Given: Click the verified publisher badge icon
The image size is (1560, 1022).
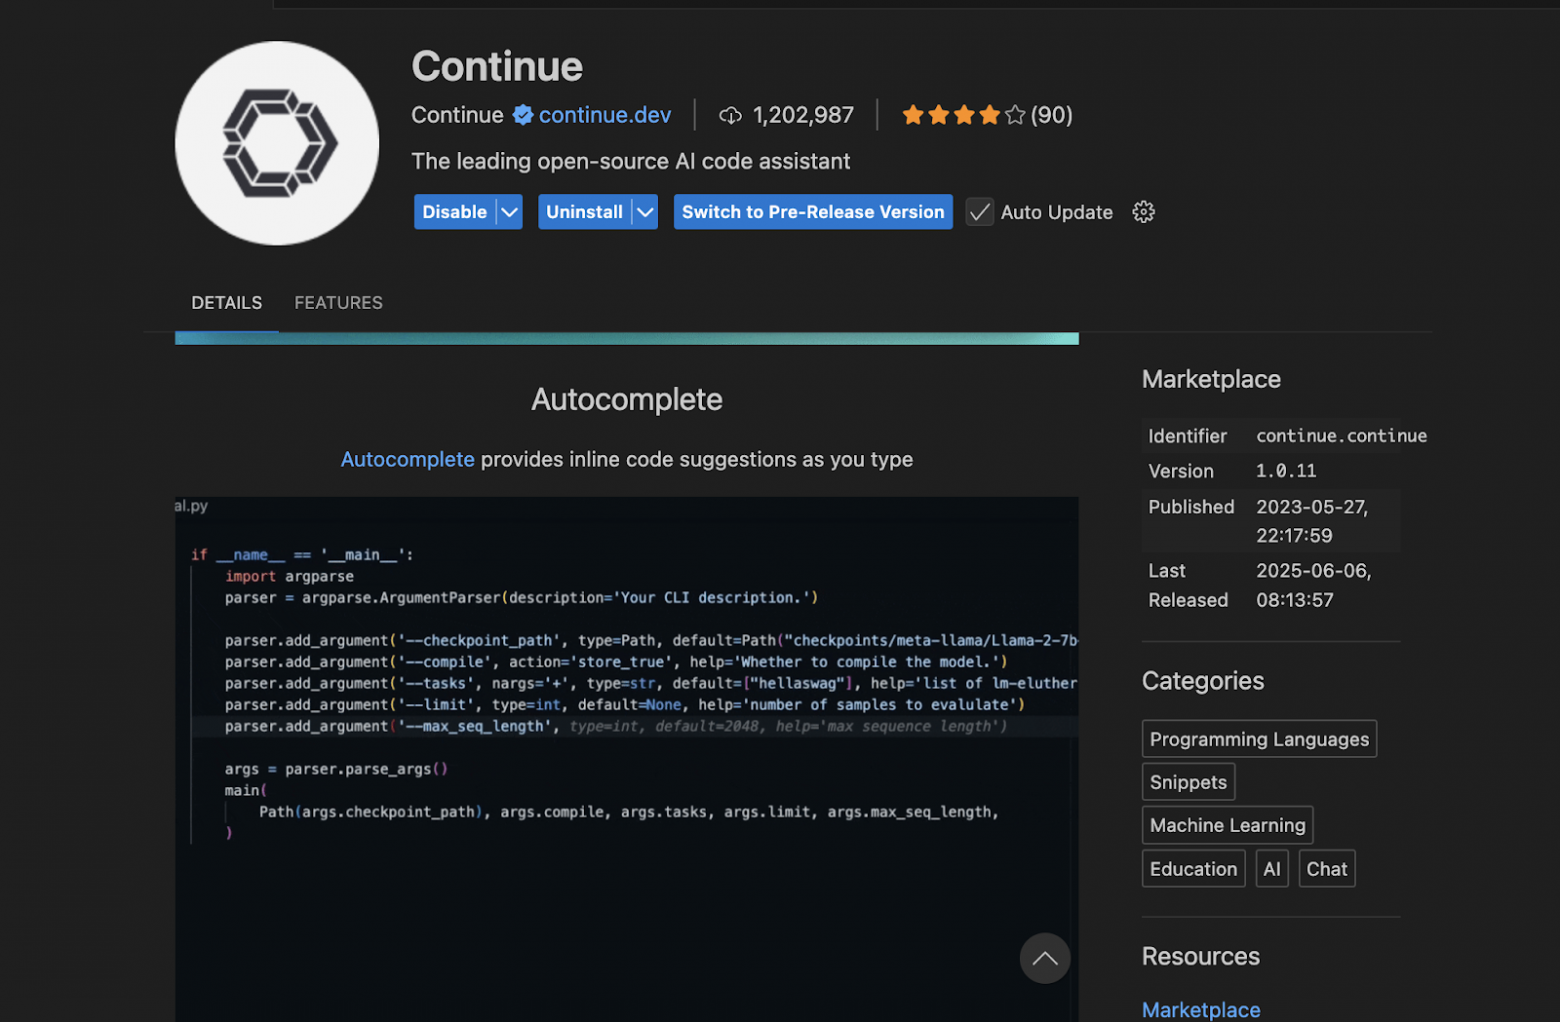Looking at the screenshot, I should [x=522, y=115].
